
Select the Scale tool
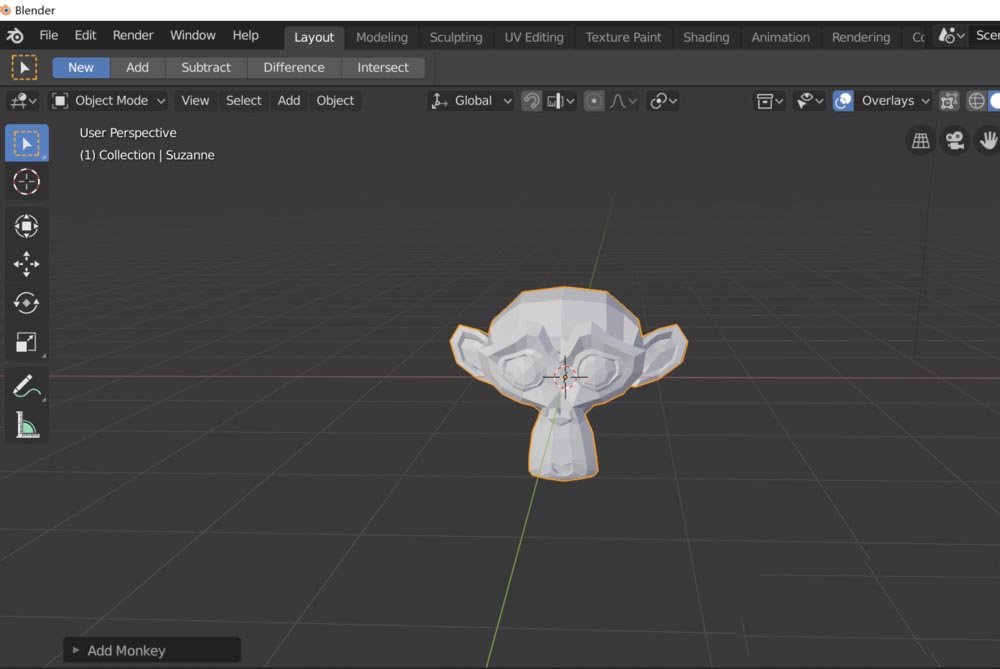pyautogui.click(x=26, y=342)
